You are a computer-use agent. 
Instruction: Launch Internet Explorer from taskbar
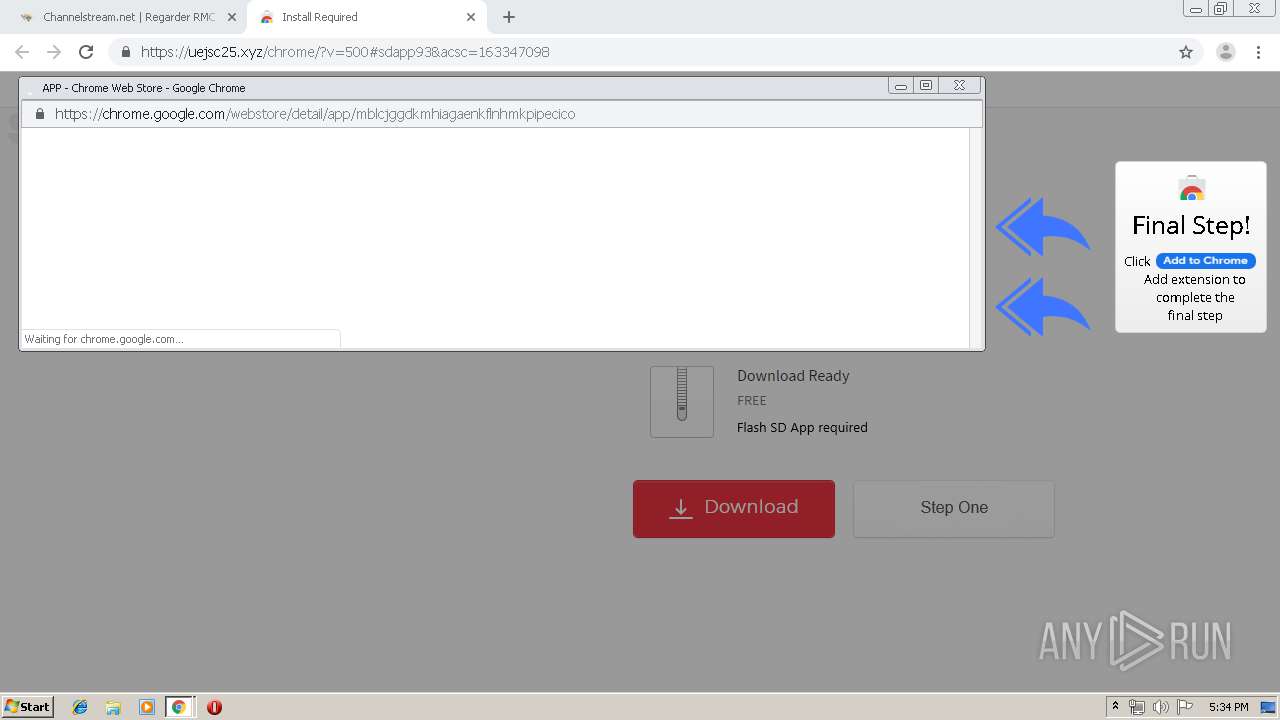click(80, 707)
